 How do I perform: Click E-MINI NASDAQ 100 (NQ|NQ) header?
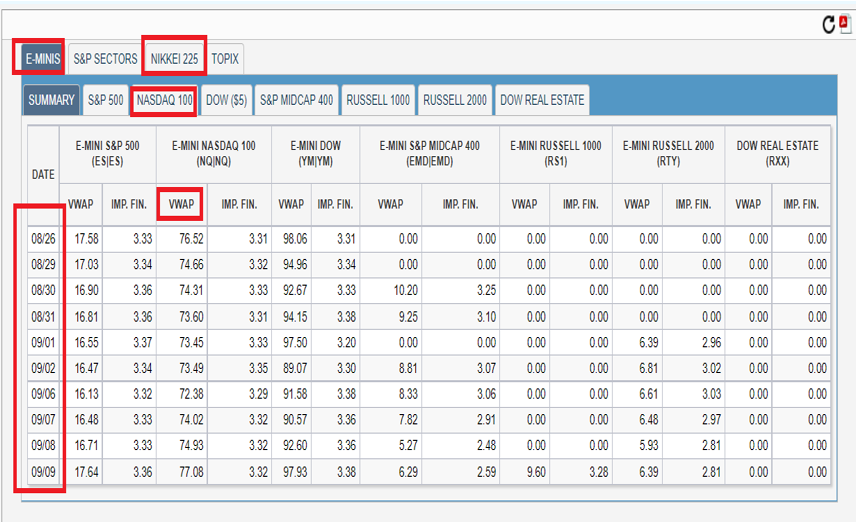click(x=214, y=154)
